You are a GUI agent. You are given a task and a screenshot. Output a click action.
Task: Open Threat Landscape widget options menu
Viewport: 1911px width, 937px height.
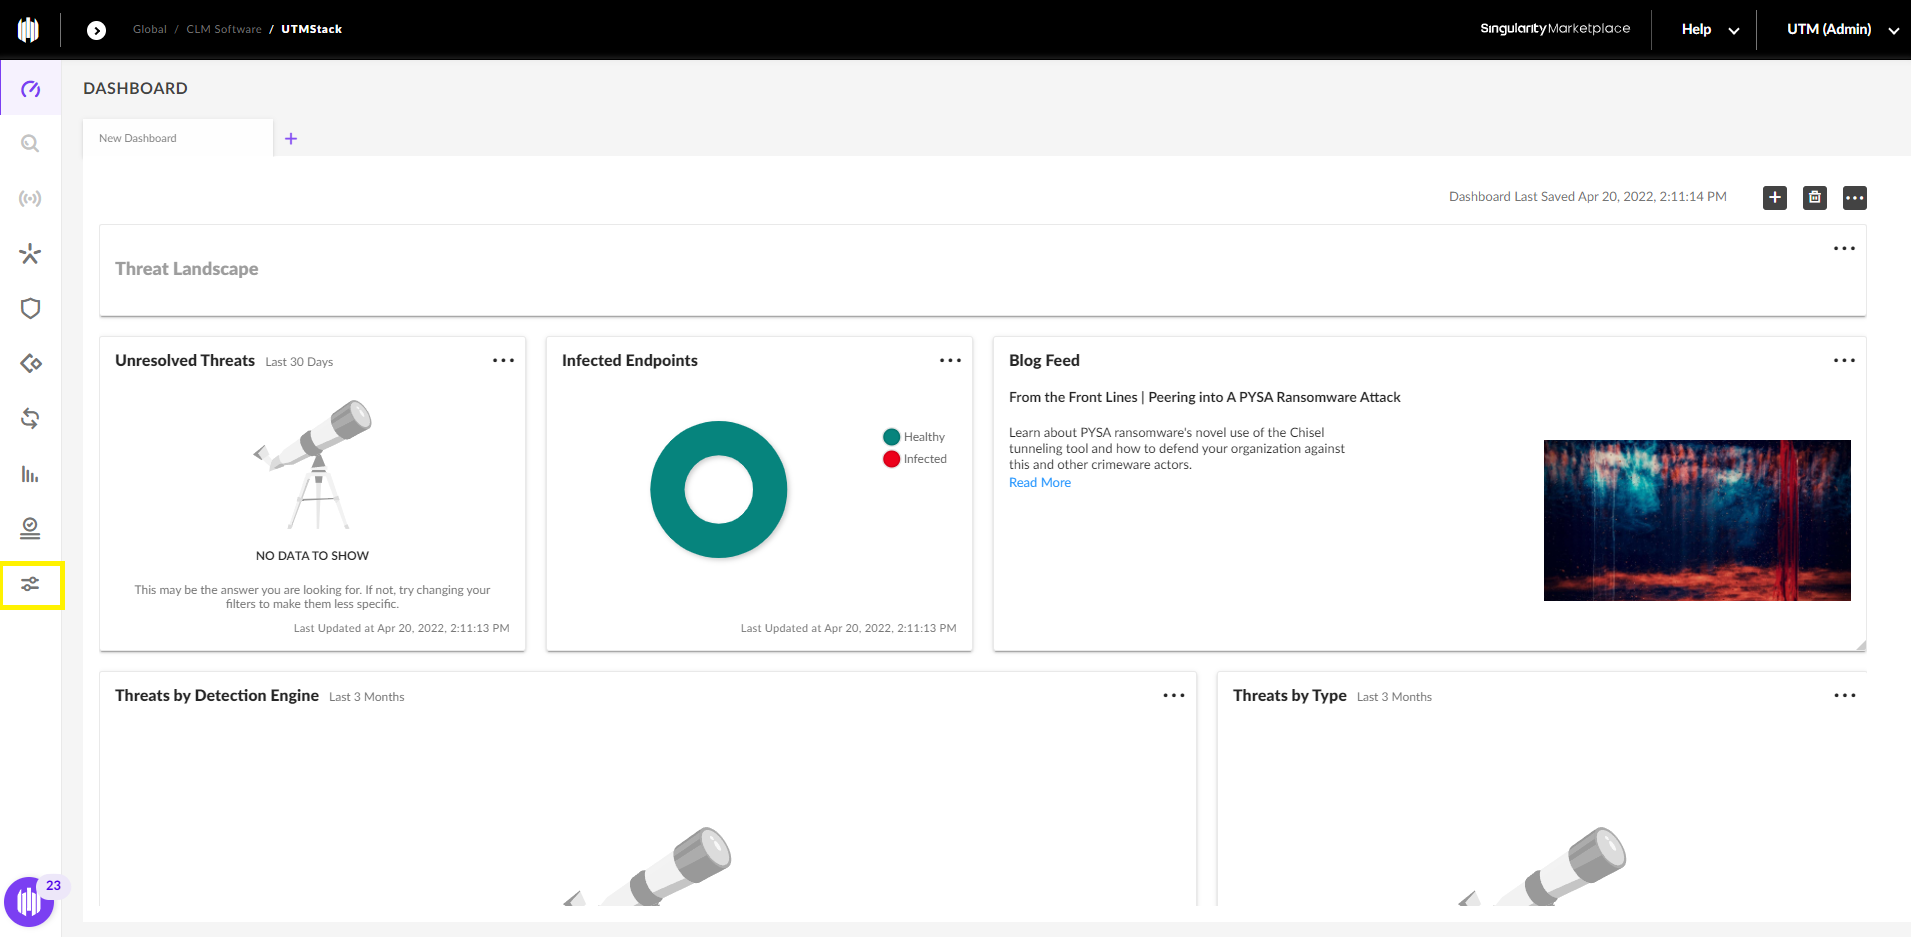pyautogui.click(x=1844, y=248)
